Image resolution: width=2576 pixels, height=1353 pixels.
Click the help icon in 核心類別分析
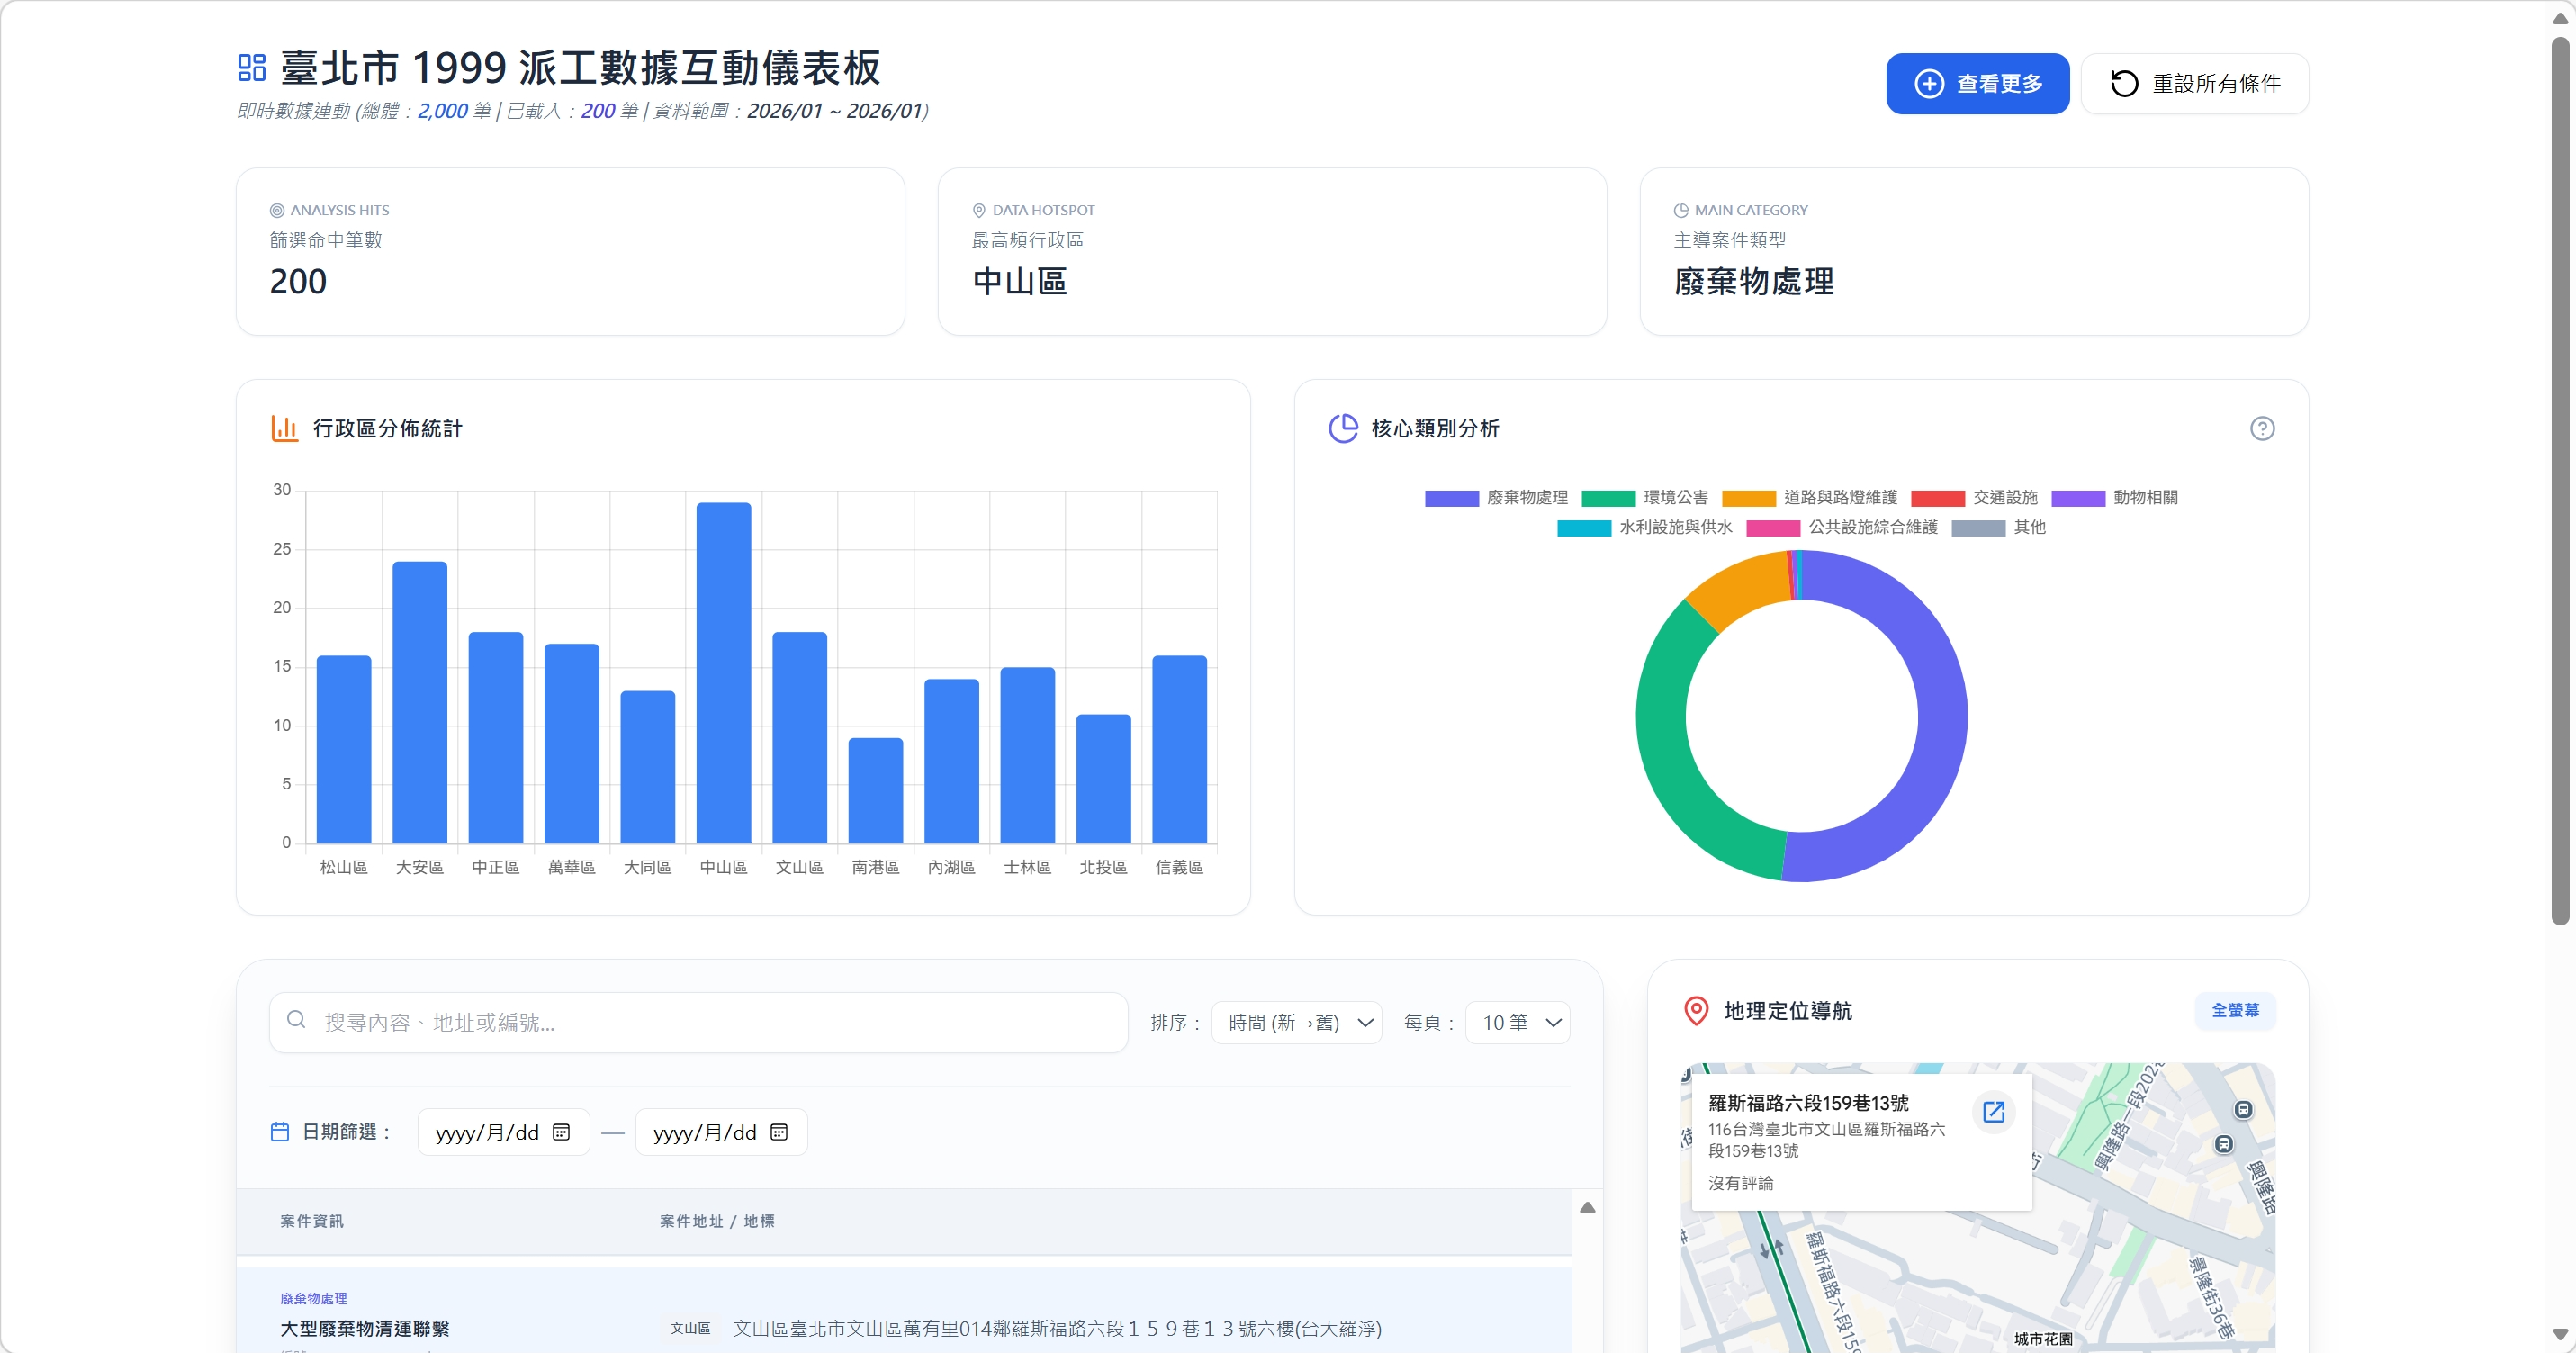click(x=2261, y=428)
